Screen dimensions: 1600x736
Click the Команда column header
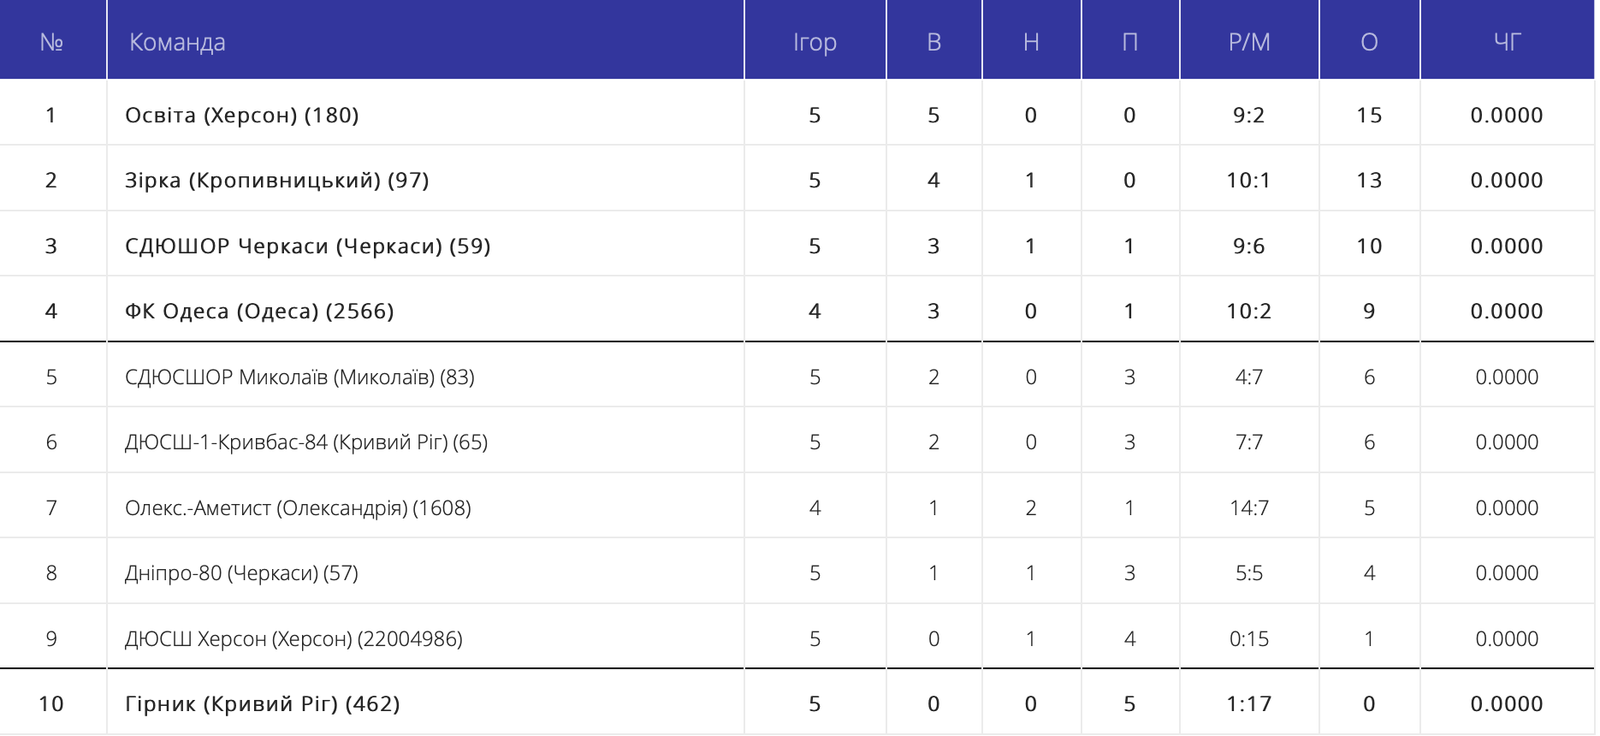pyautogui.click(x=177, y=42)
